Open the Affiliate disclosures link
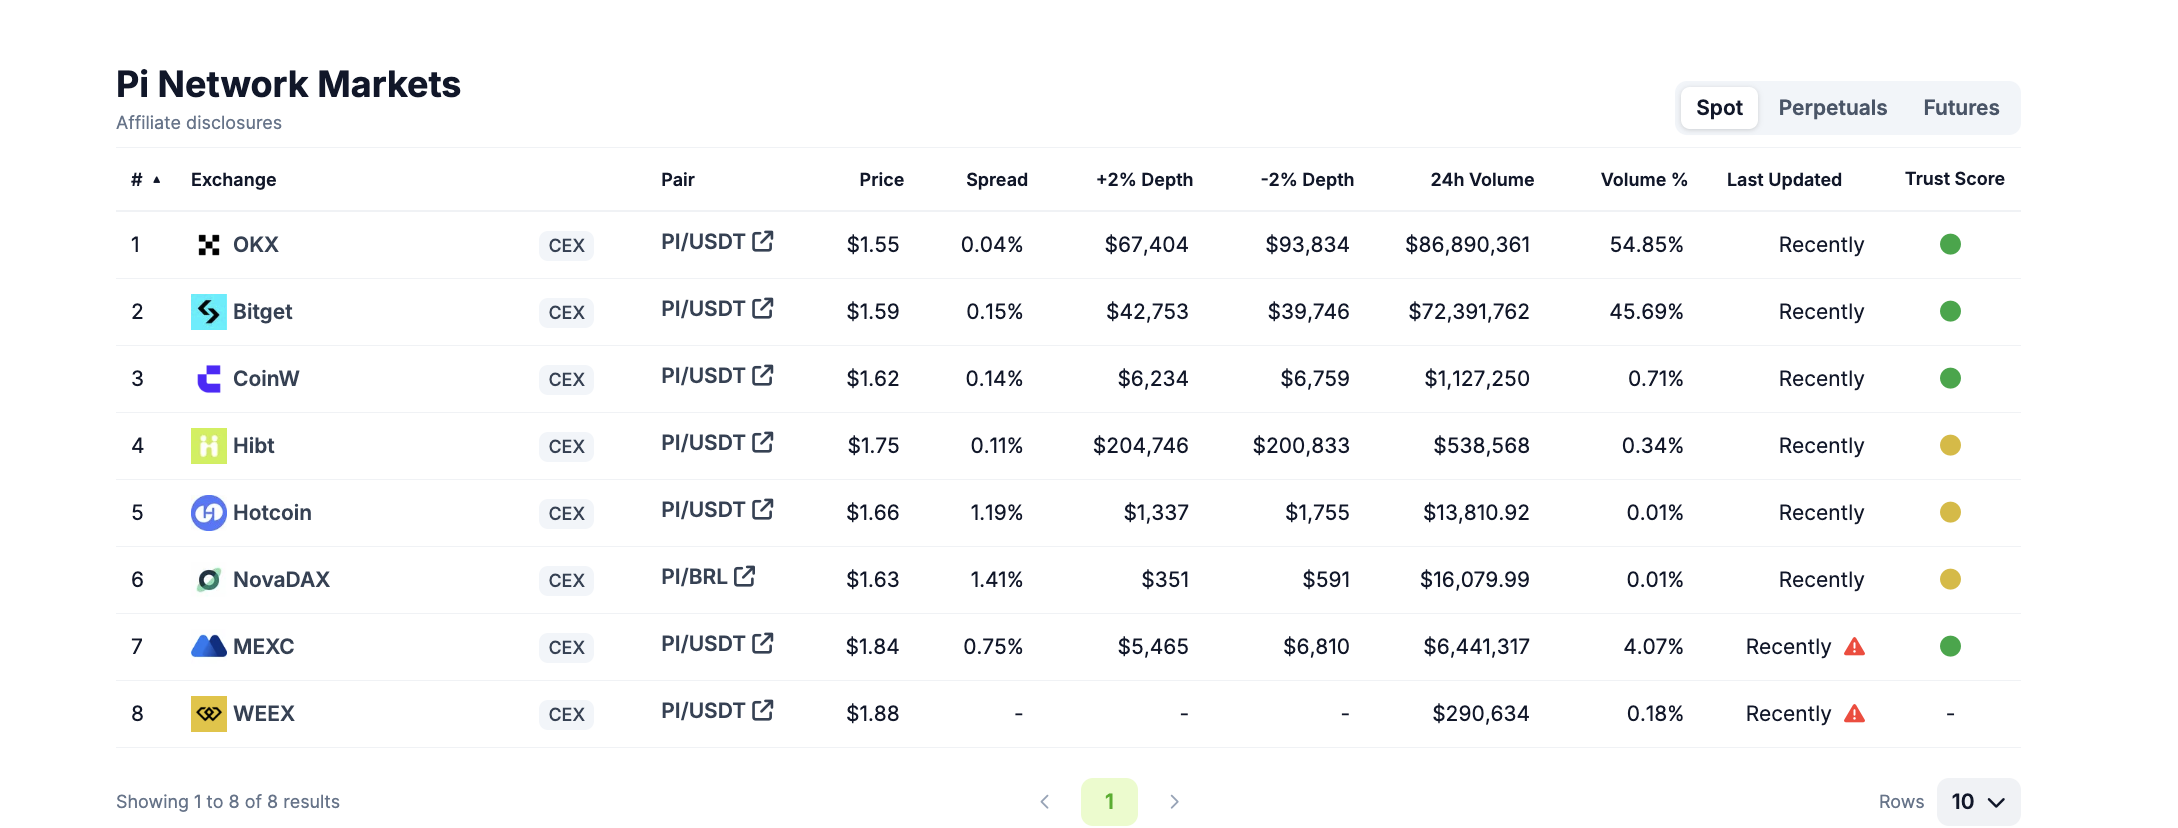This screenshot has width=2178, height=828. point(199,123)
